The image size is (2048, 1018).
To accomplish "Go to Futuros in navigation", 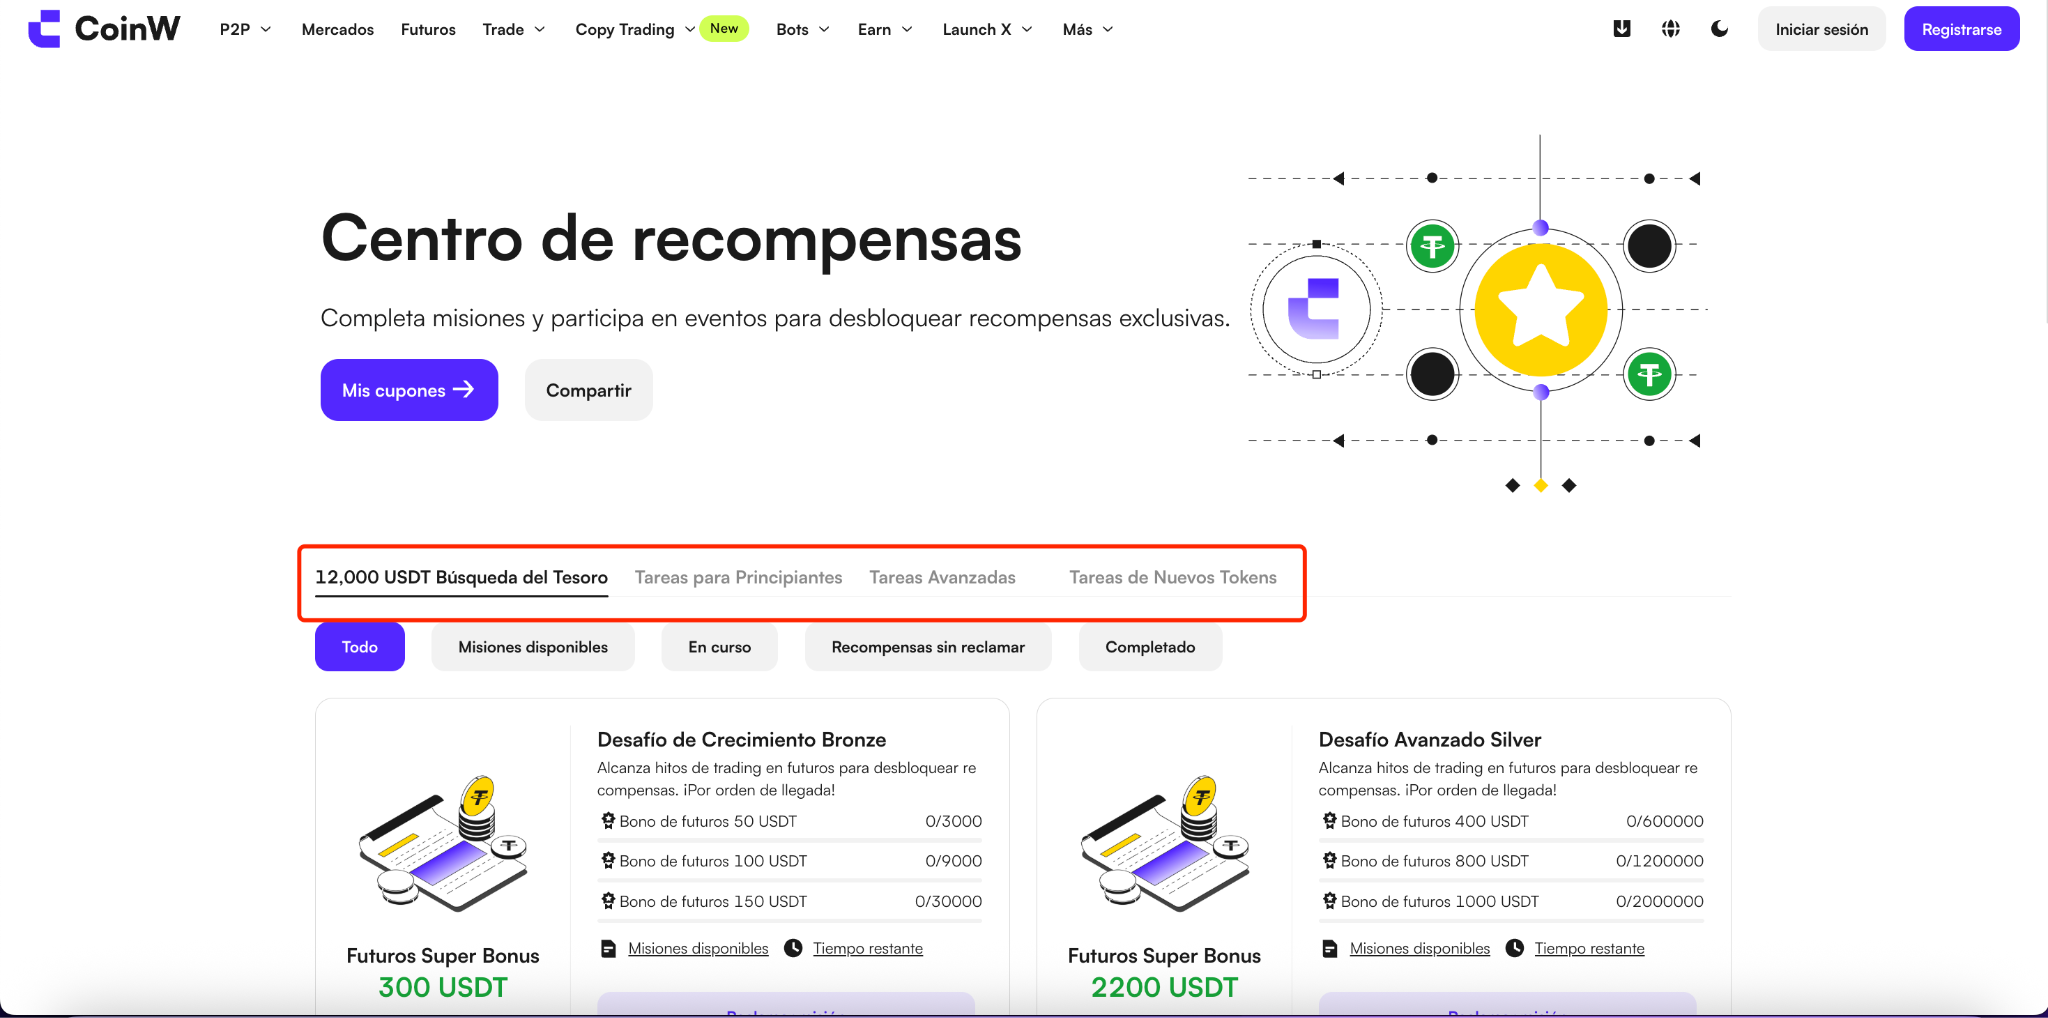I will click(x=428, y=30).
